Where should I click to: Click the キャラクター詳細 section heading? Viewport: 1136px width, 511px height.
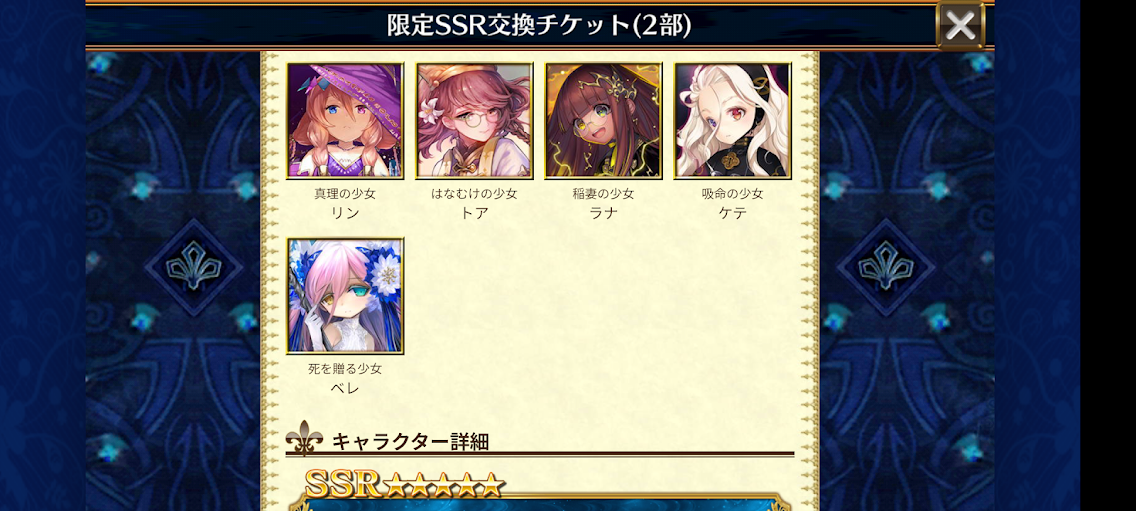pos(410,441)
